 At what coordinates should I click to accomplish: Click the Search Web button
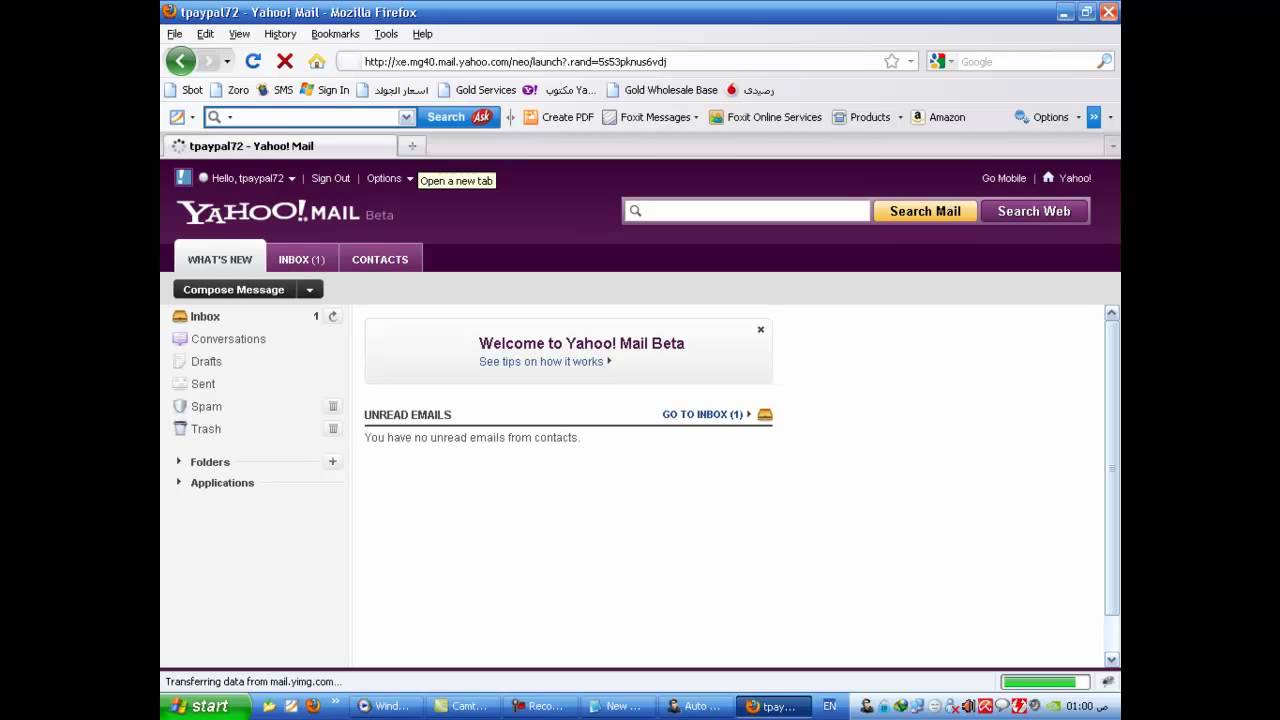pyautogui.click(x=1034, y=211)
